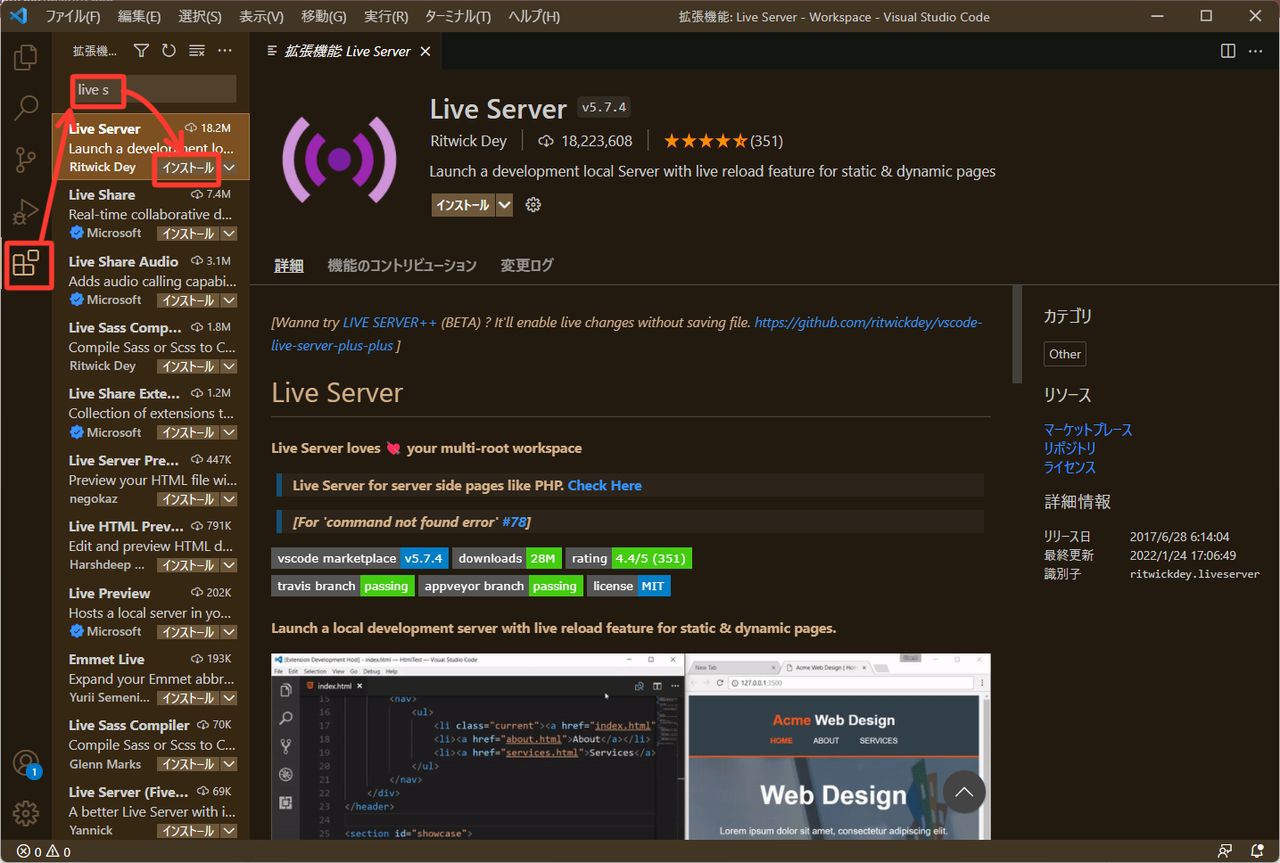This screenshot has height=863, width=1280.
Task: Switch to the 機能のコントリビューション tab
Action: click(402, 266)
